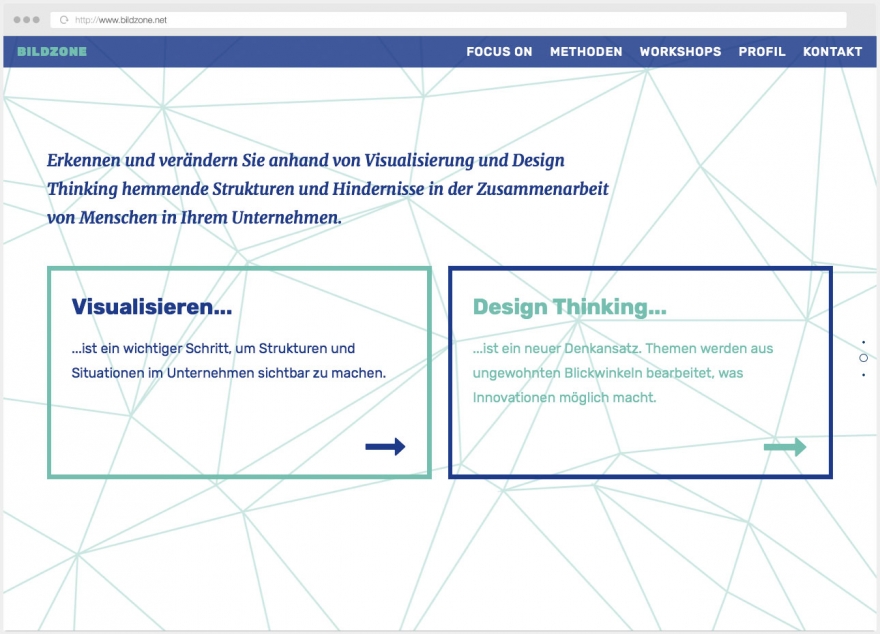The height and width of the screenshot is (634, 880).
Task: Click the red close window dot
Action: (x=17, y=20)
